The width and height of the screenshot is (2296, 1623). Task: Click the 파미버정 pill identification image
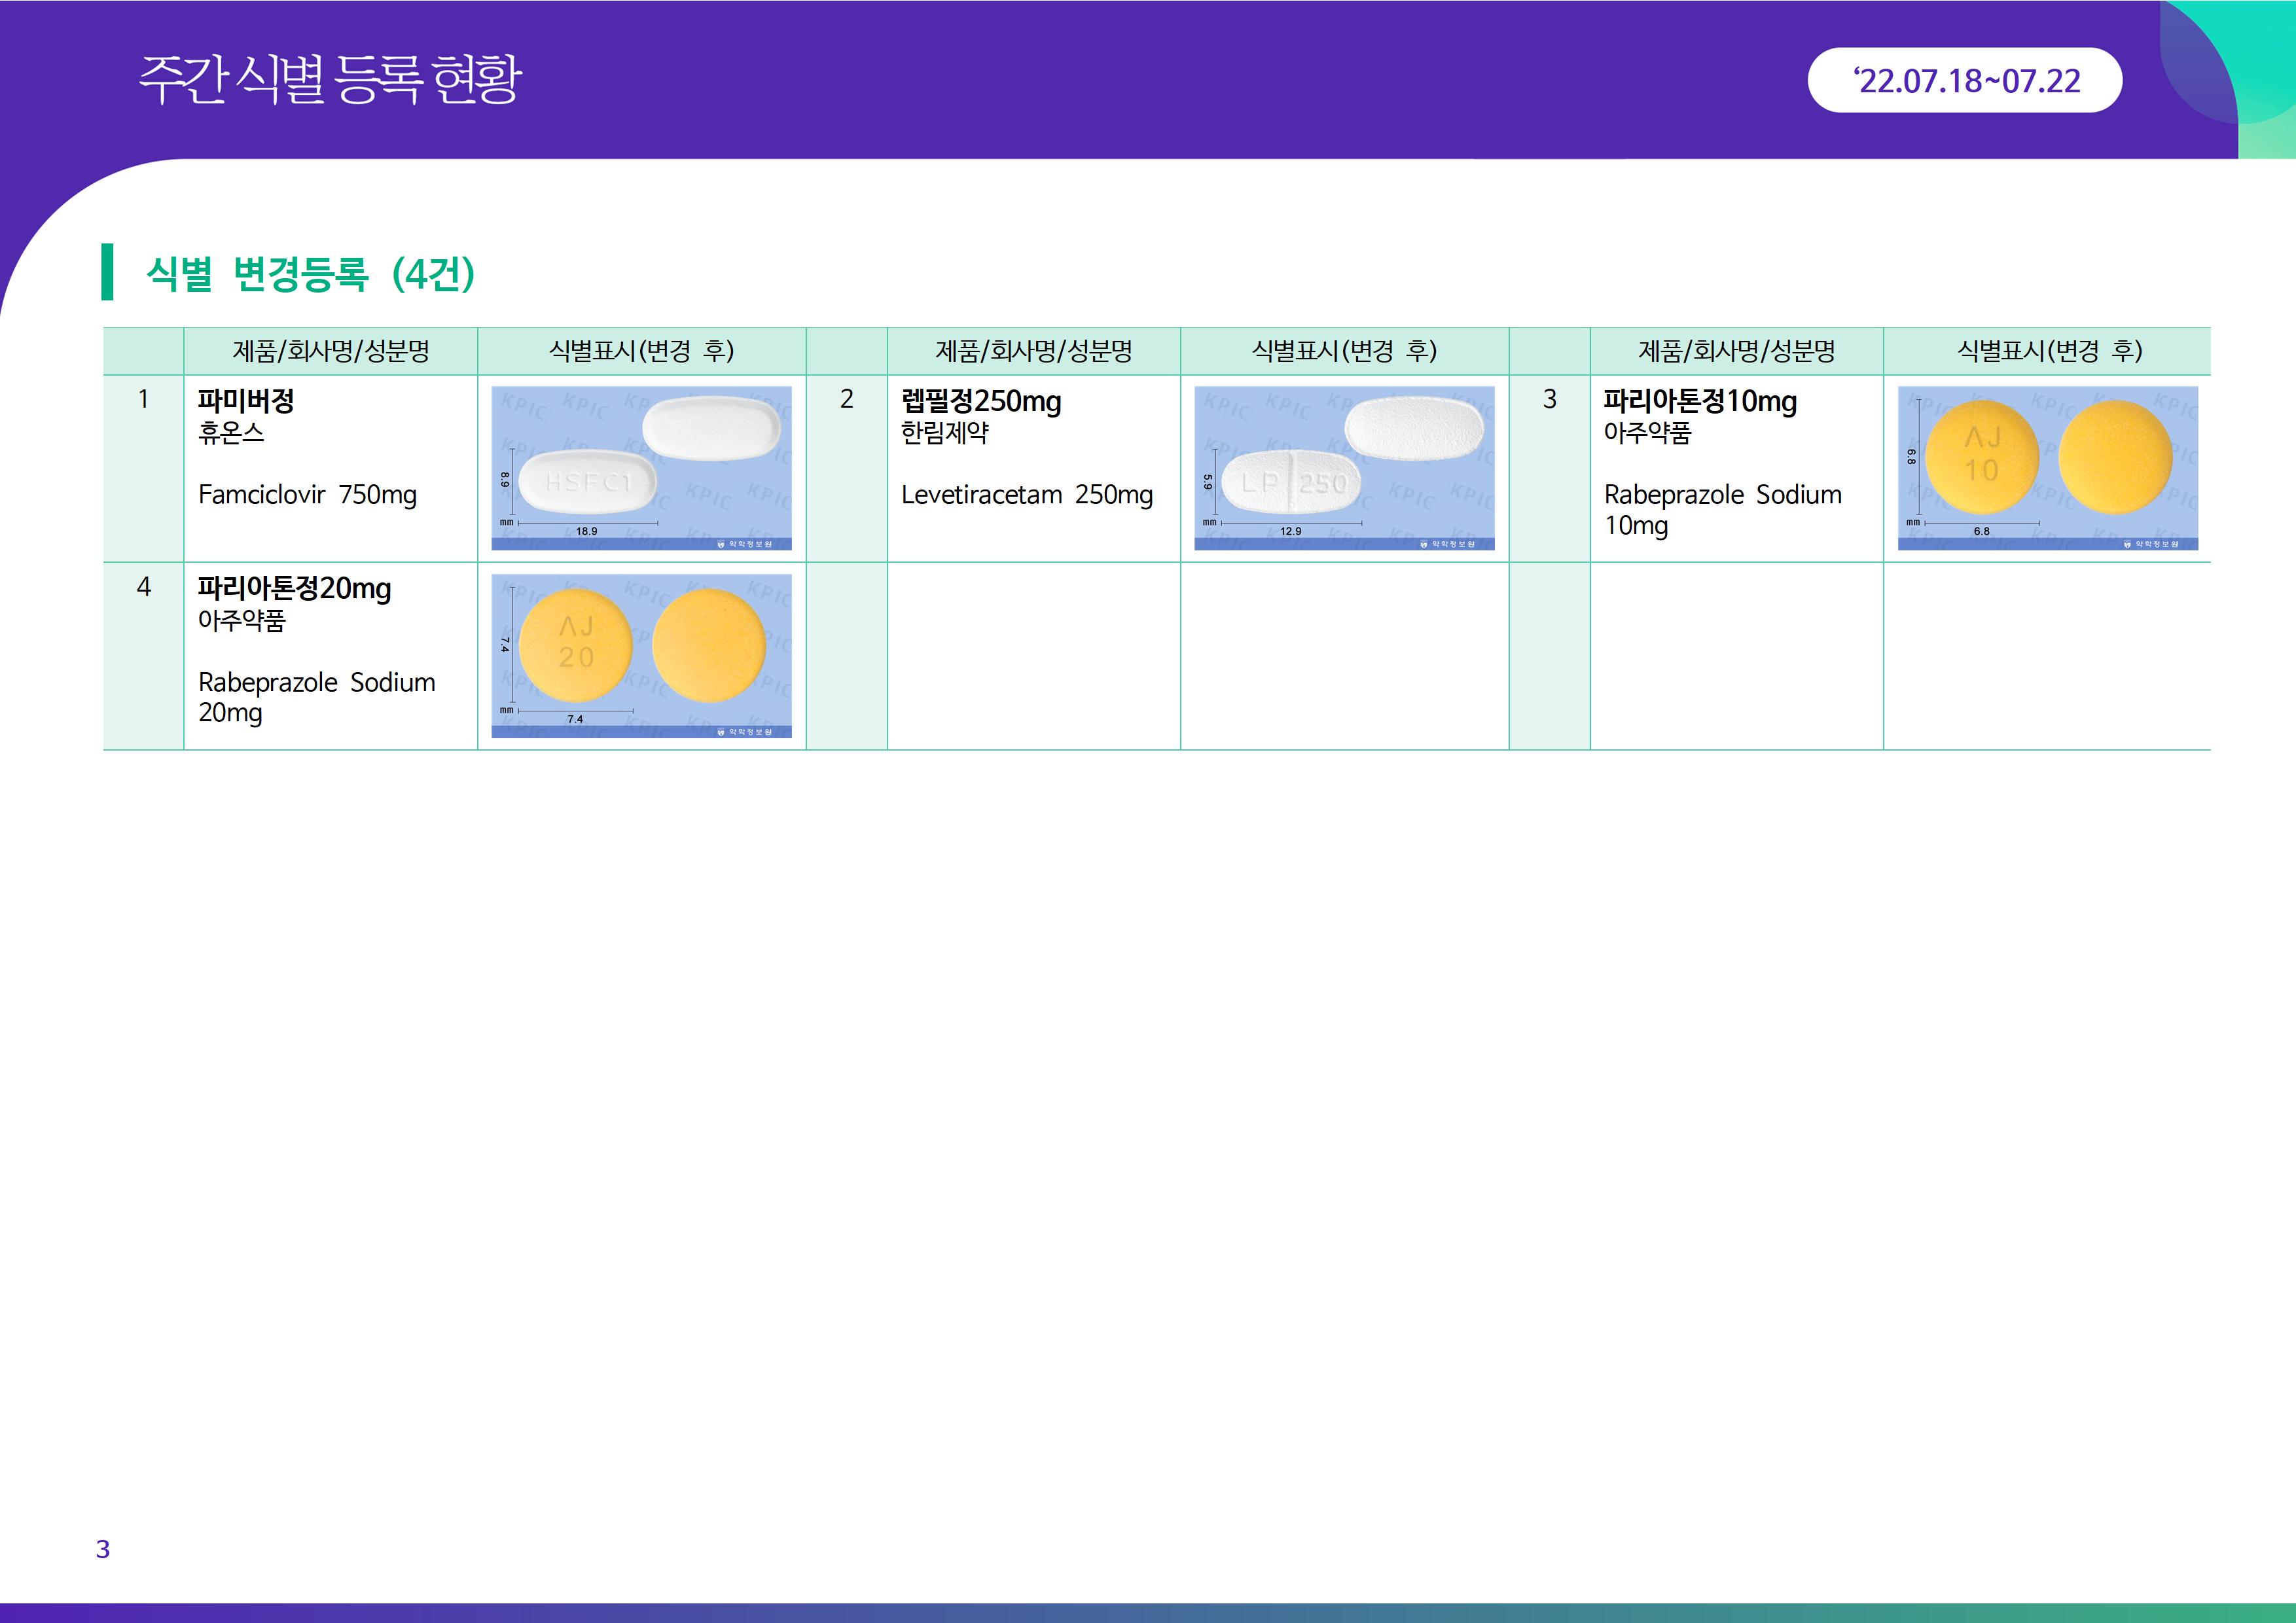click(x=641, y=468)
